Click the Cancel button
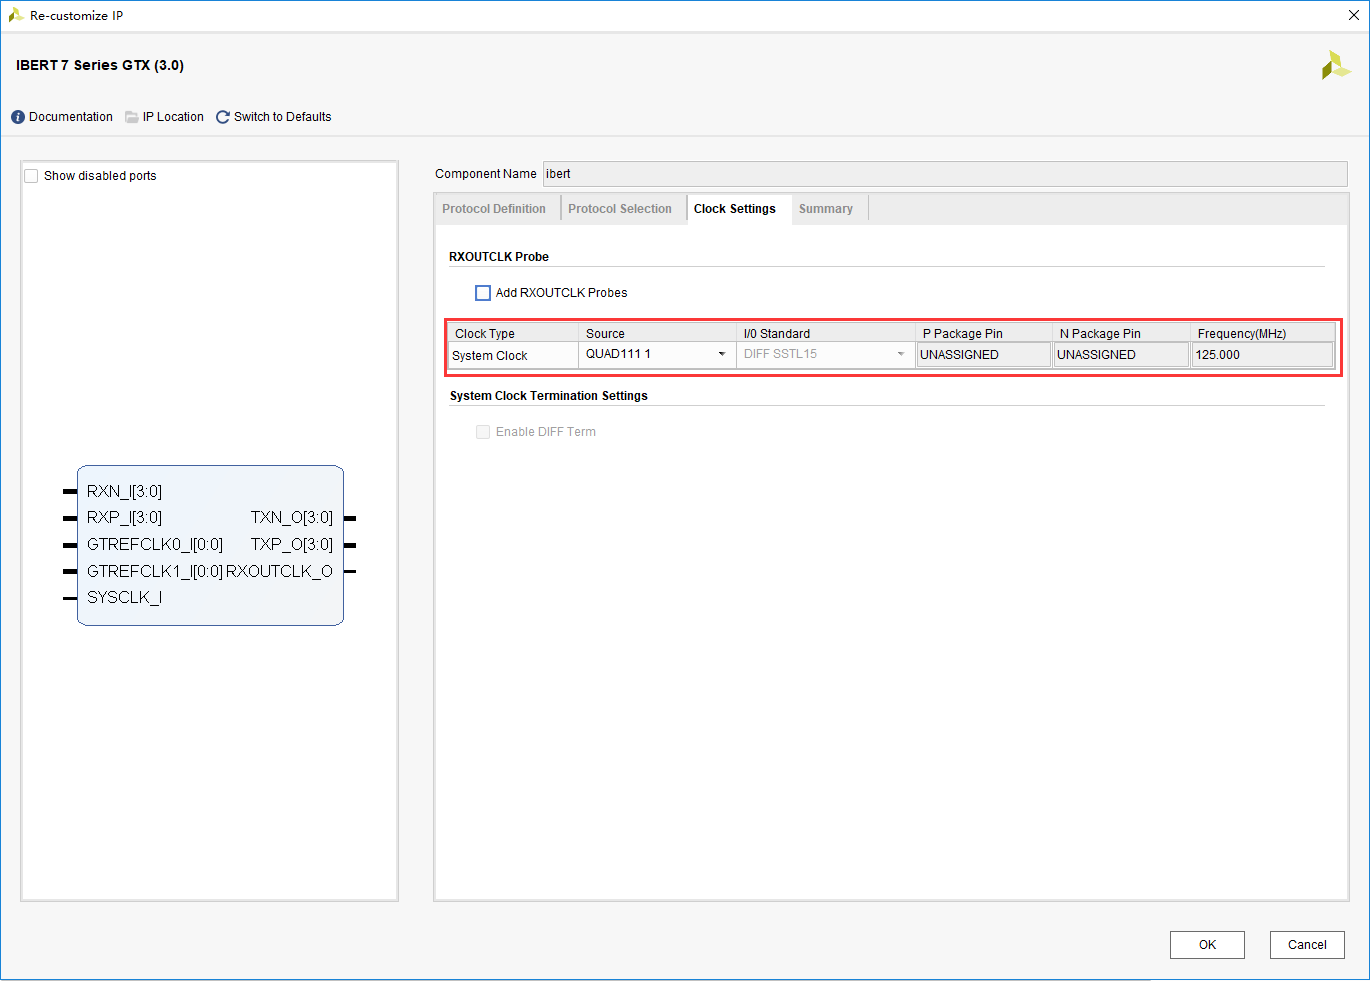Screen dimensions: 1370x981 click(x=1307, y=945)
